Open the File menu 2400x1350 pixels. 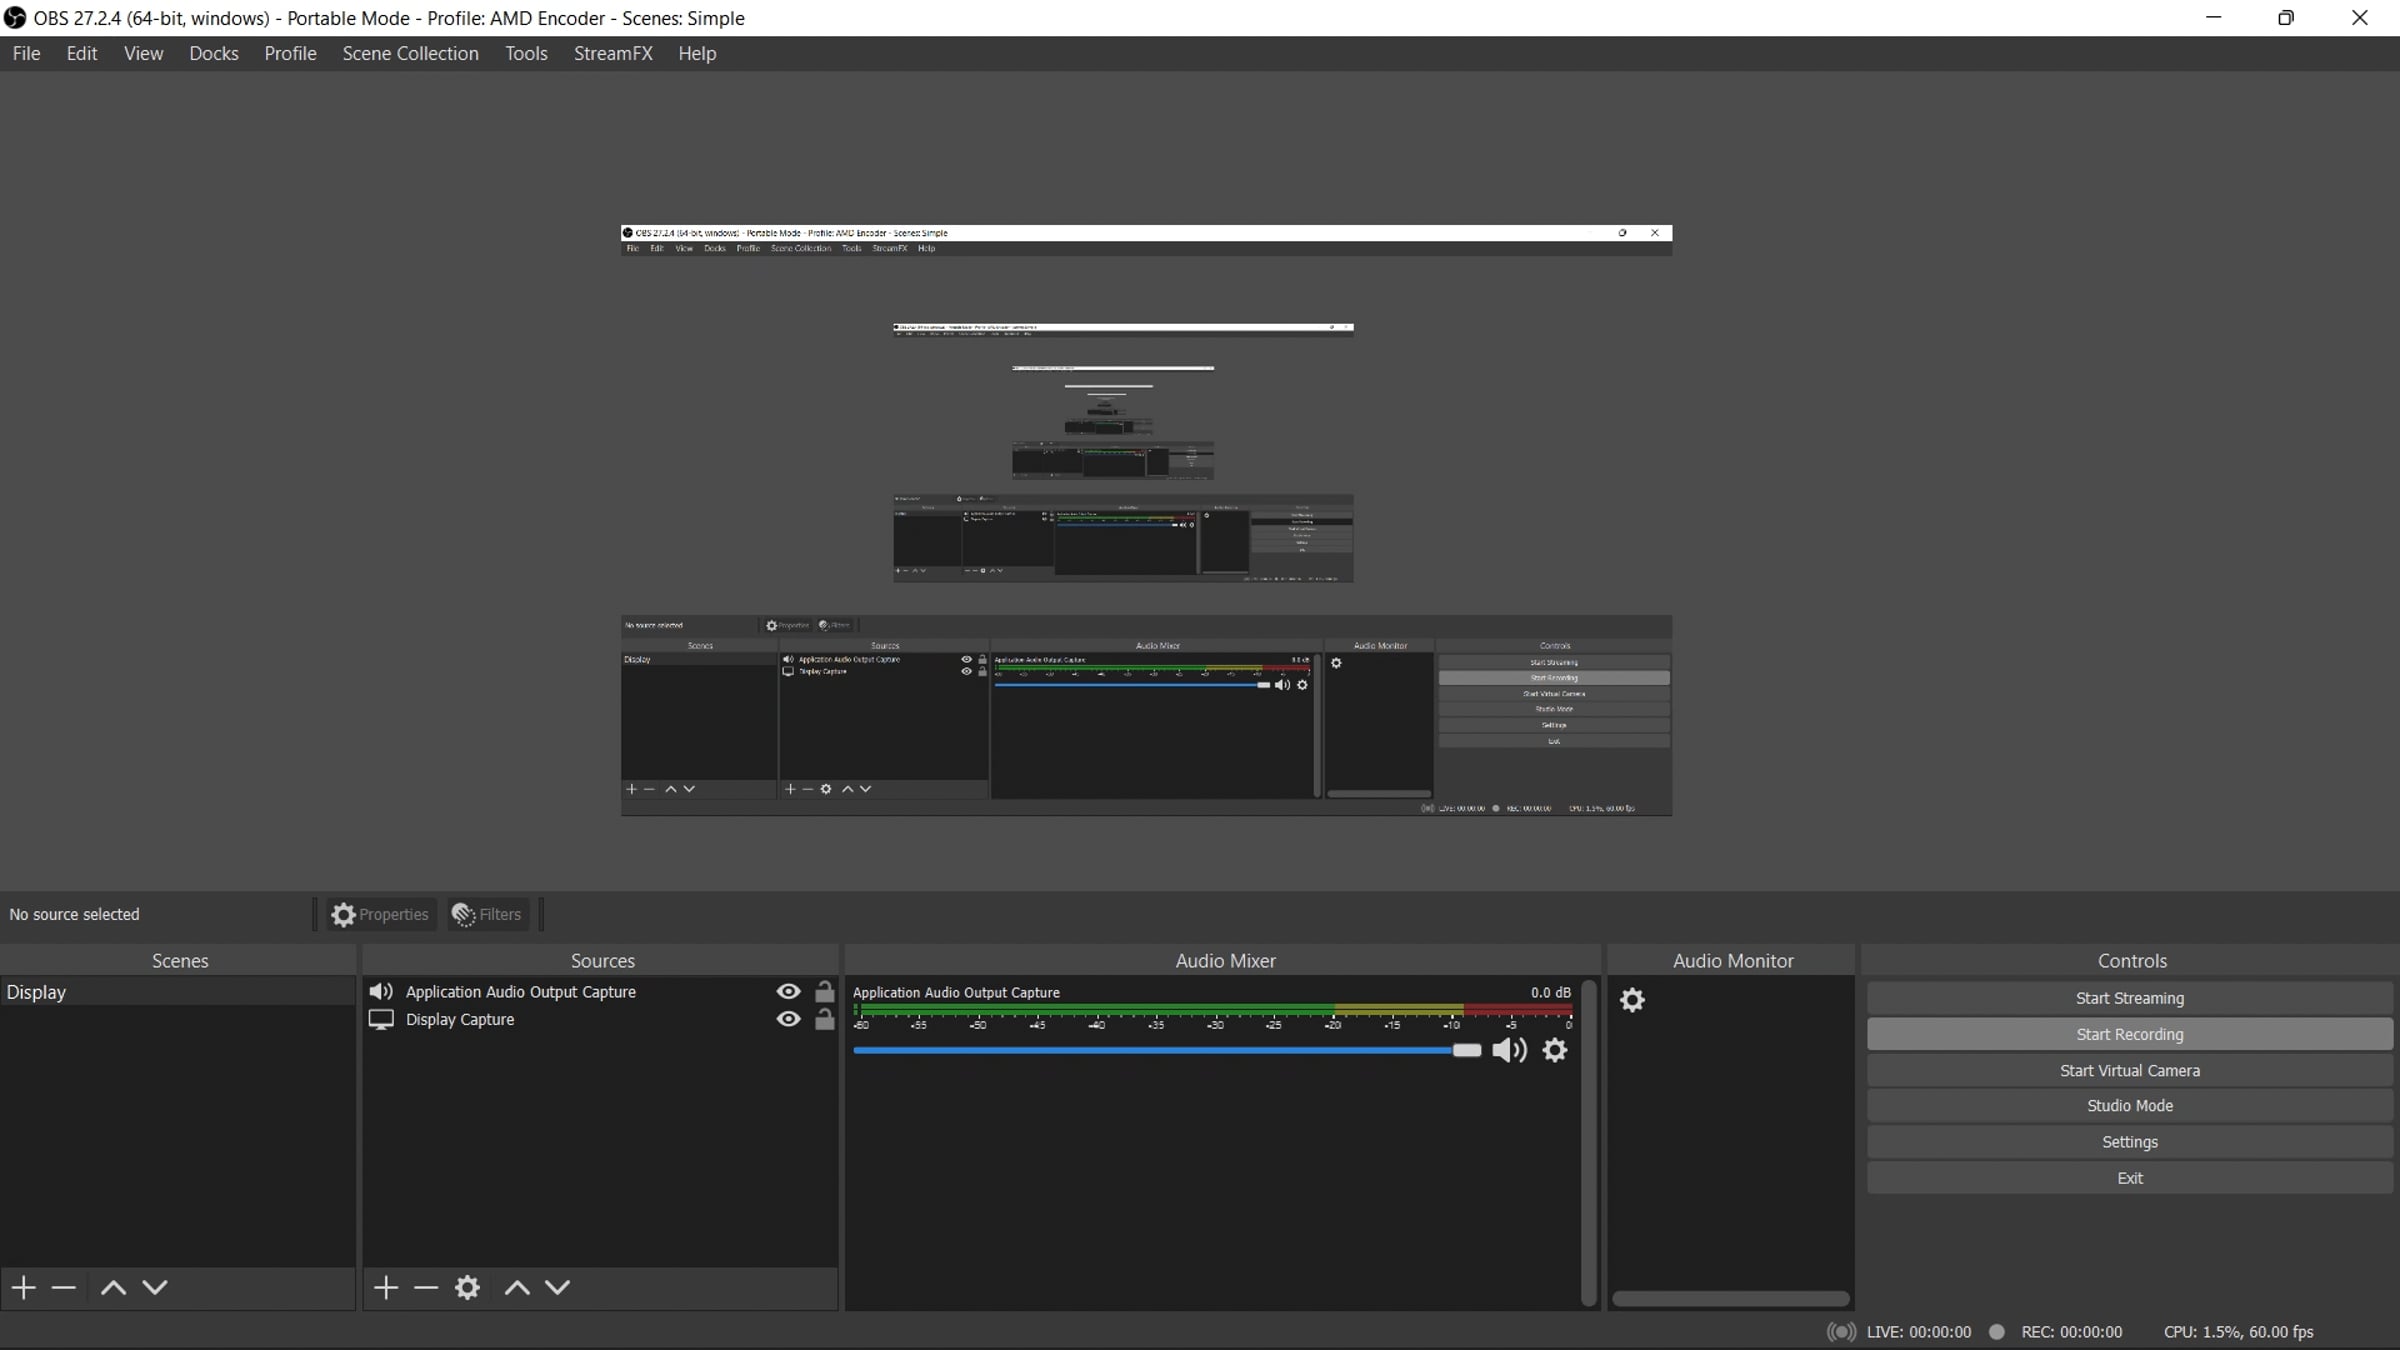click(x=27, y=54)
